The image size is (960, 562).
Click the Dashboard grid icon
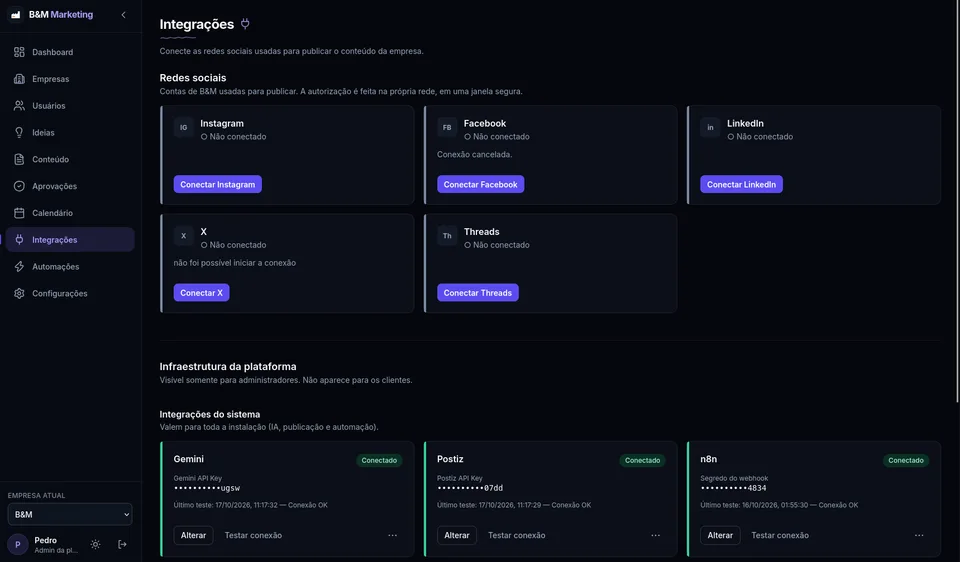[x=20, y=52]
